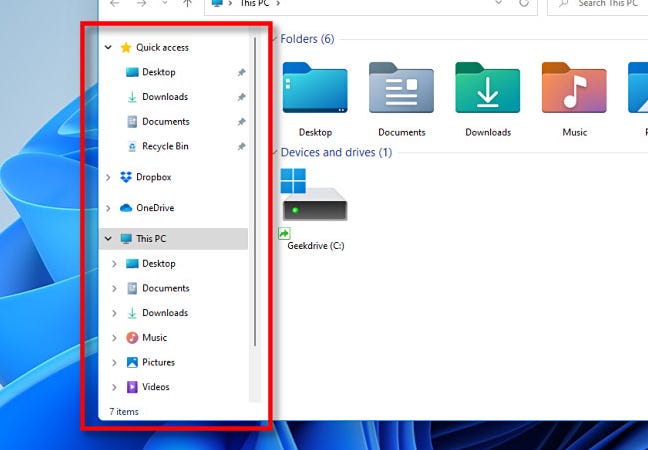Screen dimensions: 648x450
Task: Collapse the Quick access section
Action: click(109, 47)
